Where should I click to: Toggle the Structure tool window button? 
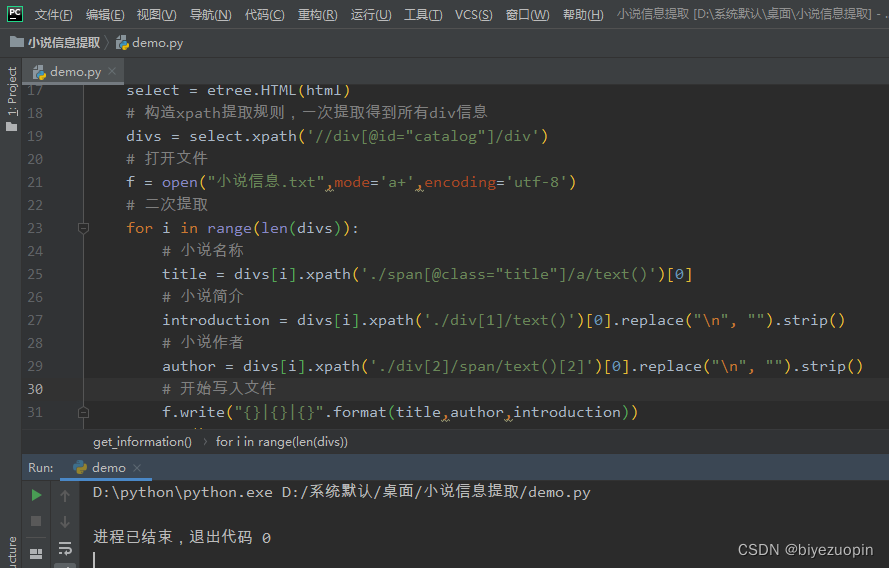(x=12, y=551)
